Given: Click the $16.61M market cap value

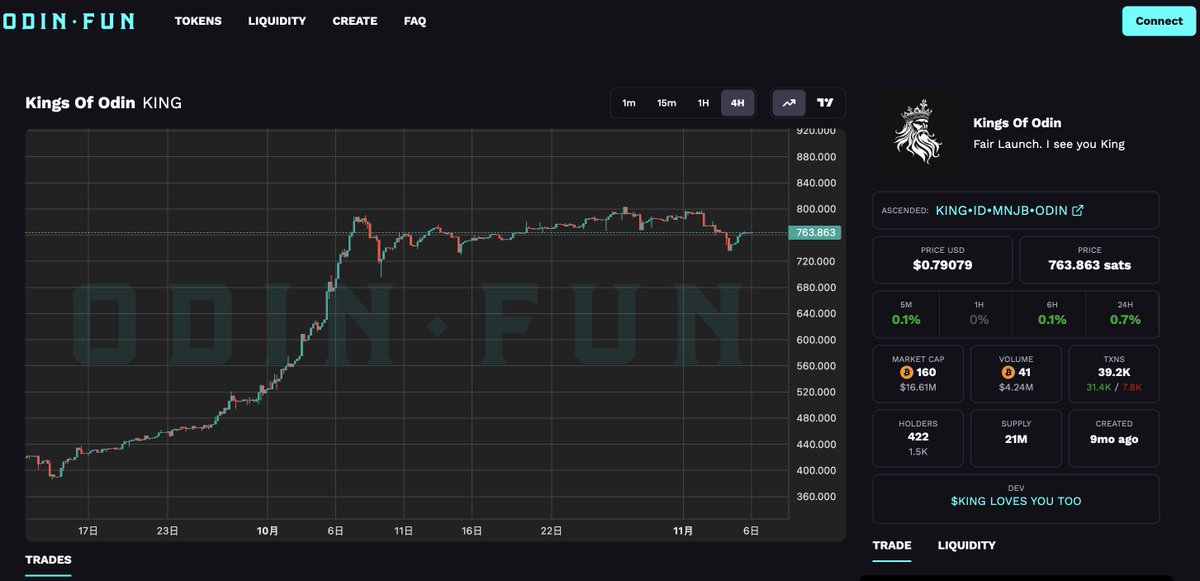Looking at the screenshot, I should click(918, 387).
